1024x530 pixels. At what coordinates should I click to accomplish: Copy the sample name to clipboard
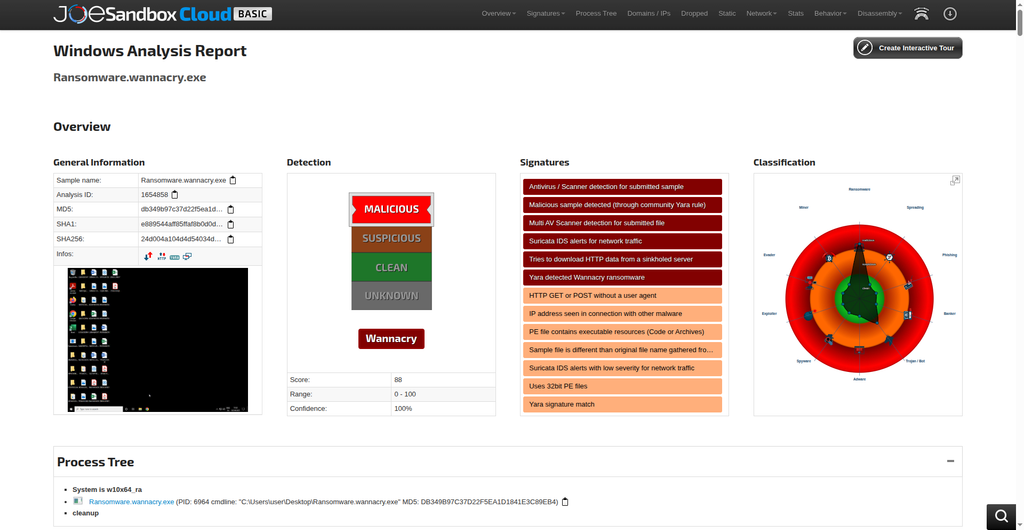(x=232, y=180)
